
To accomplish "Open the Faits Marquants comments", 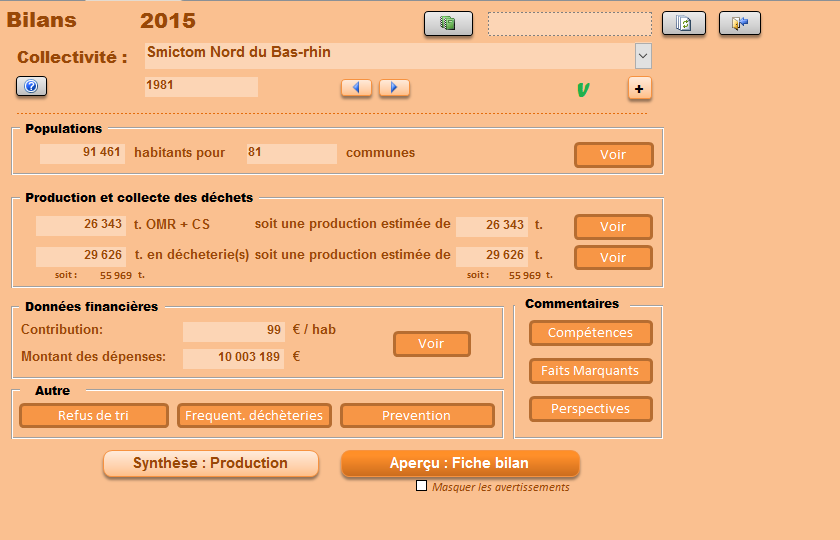I will point(590,371).
